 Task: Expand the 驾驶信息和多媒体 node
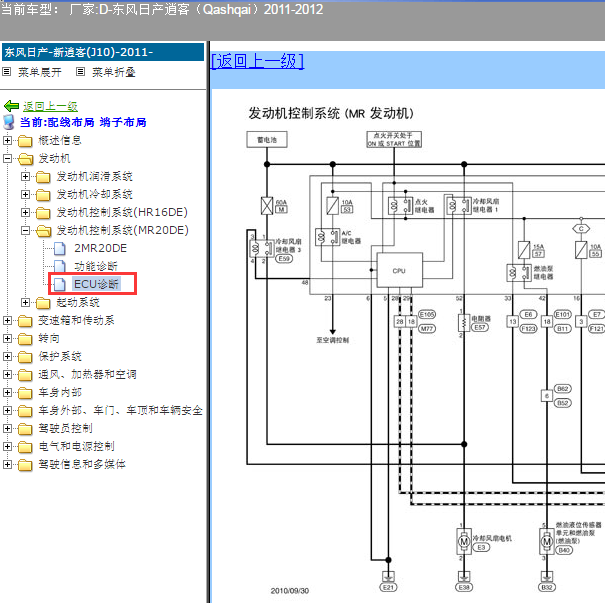click(x=7, y=464)
